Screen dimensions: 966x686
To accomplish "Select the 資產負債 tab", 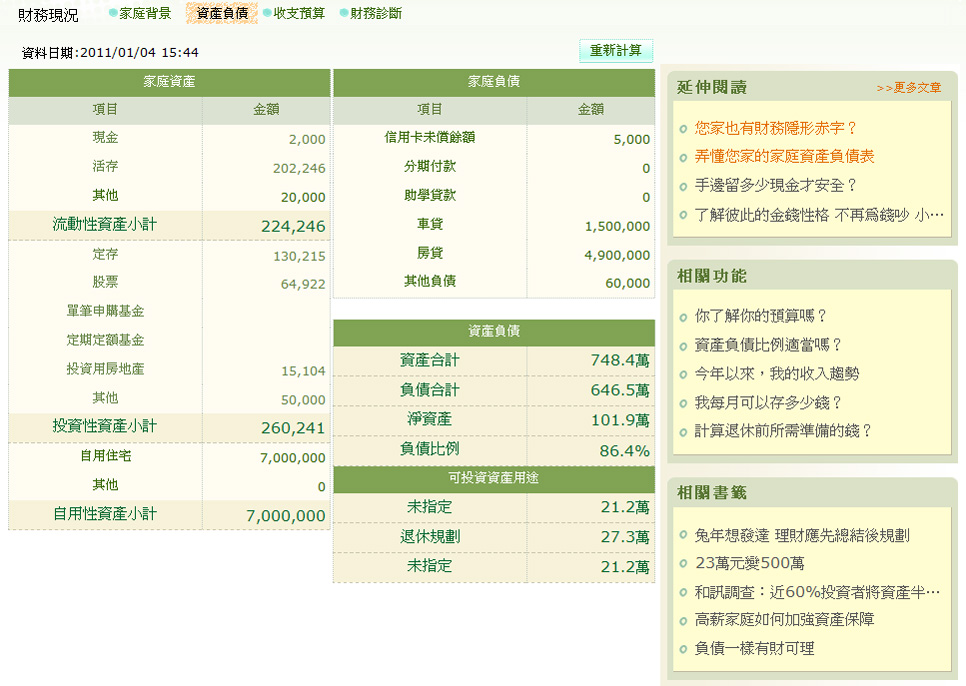I will pyautogui.click(x=222, y=13).
